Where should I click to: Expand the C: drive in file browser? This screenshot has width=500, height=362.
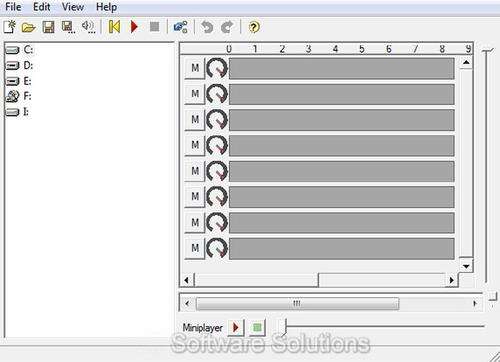[x=19, y=50]
